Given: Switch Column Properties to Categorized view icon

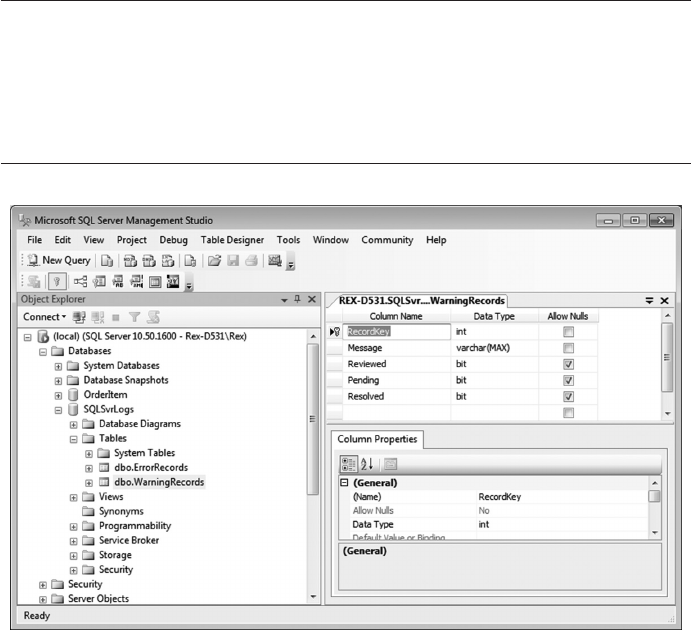Looking at the screenshot, I should (348, 464).
